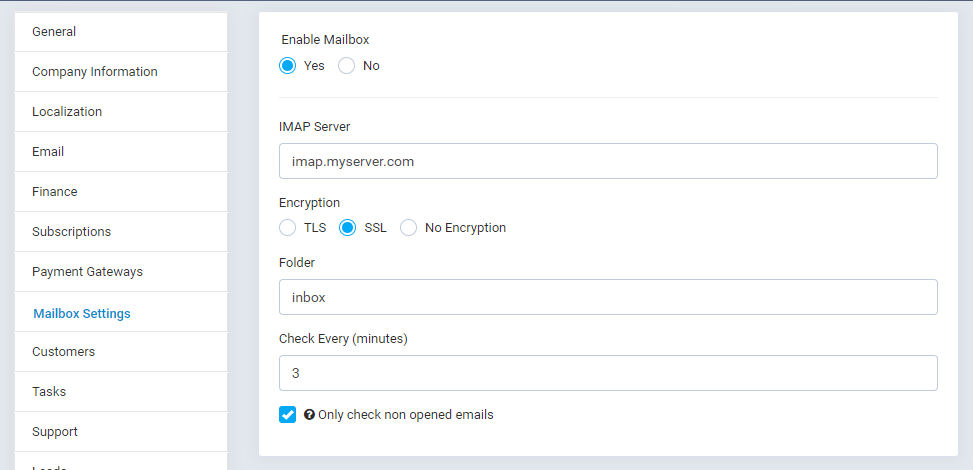Click the help question mark icon
Viewport: 973px width, 470px height.
(309, 414)
